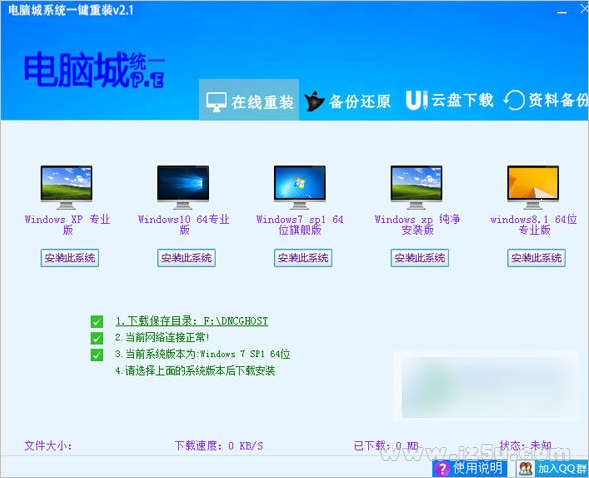Click the U cloud disk icon
Screen dimensions: 589x478
click(417, 100)
